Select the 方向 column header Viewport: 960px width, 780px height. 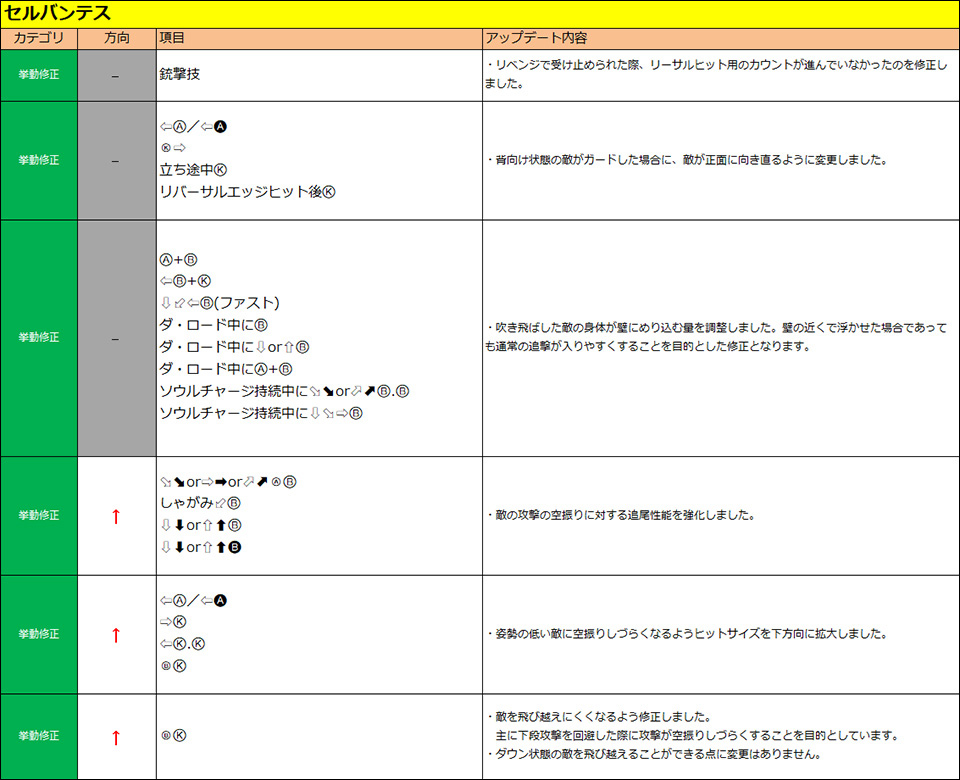116,38
